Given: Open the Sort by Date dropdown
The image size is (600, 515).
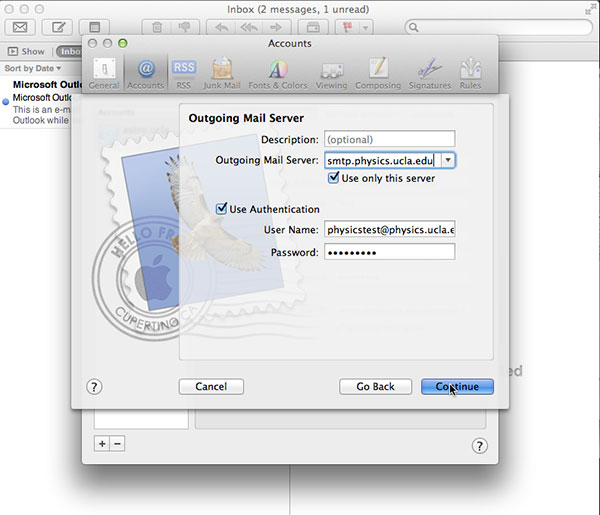Looking at the screenshot, I should (x=33, y=68).
